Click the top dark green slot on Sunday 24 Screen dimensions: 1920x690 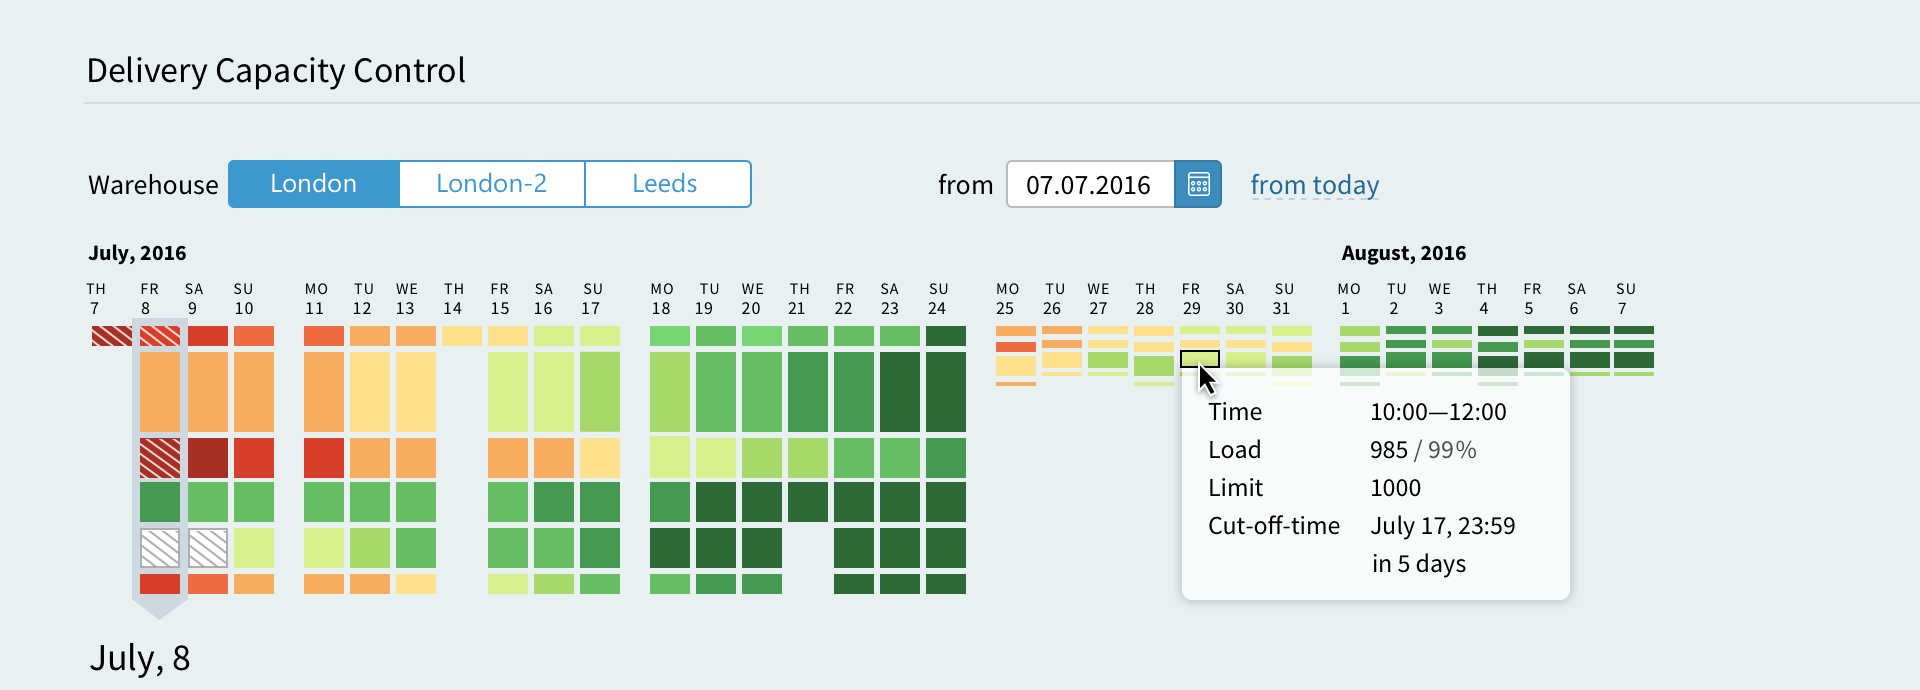tap(946, 336)
